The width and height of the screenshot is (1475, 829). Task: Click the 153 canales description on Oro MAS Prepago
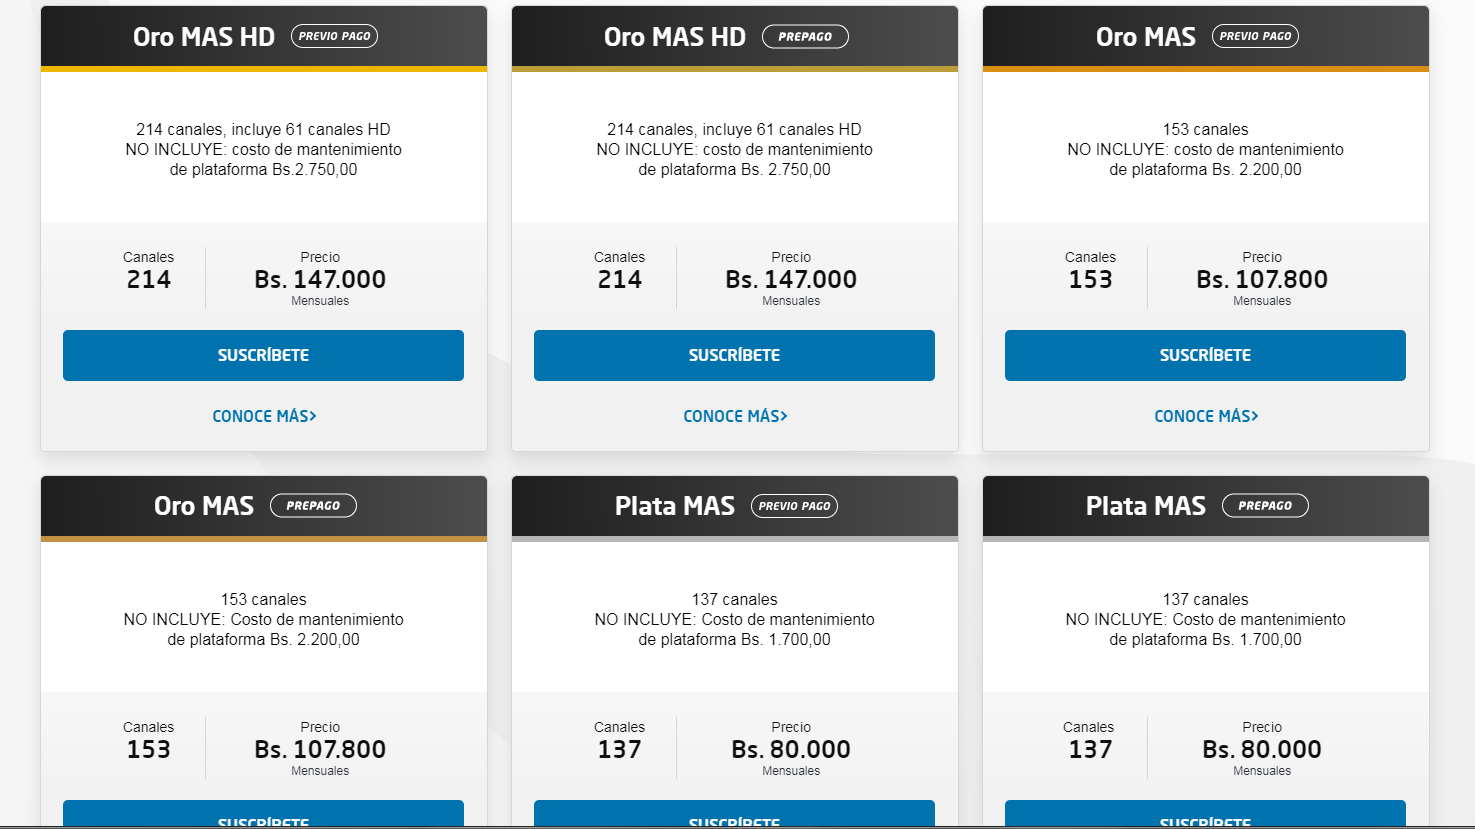click(264, 599)
